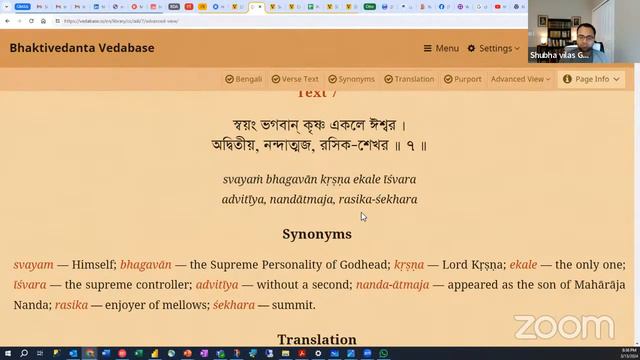The width and height of the screenshot is (640, 360).
Task: Expand the Page Info dropdown
Action: pyautogui.click(x=591, y=79)
